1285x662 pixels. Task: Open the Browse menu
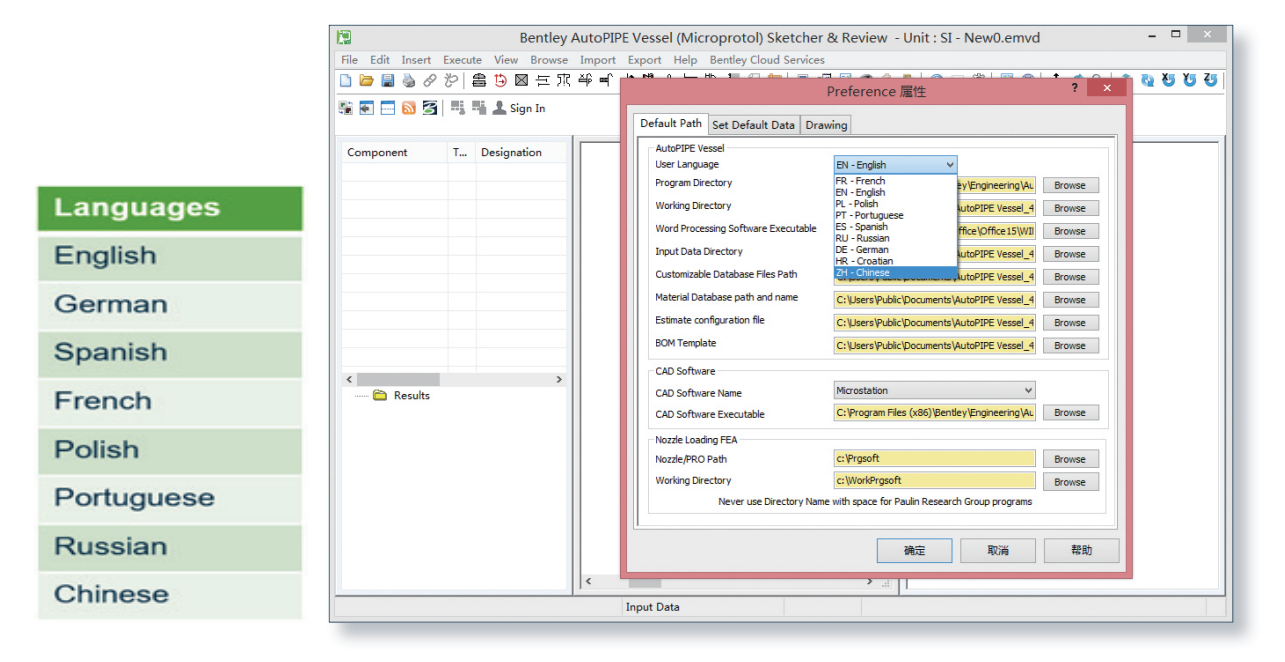pos(549,60)
